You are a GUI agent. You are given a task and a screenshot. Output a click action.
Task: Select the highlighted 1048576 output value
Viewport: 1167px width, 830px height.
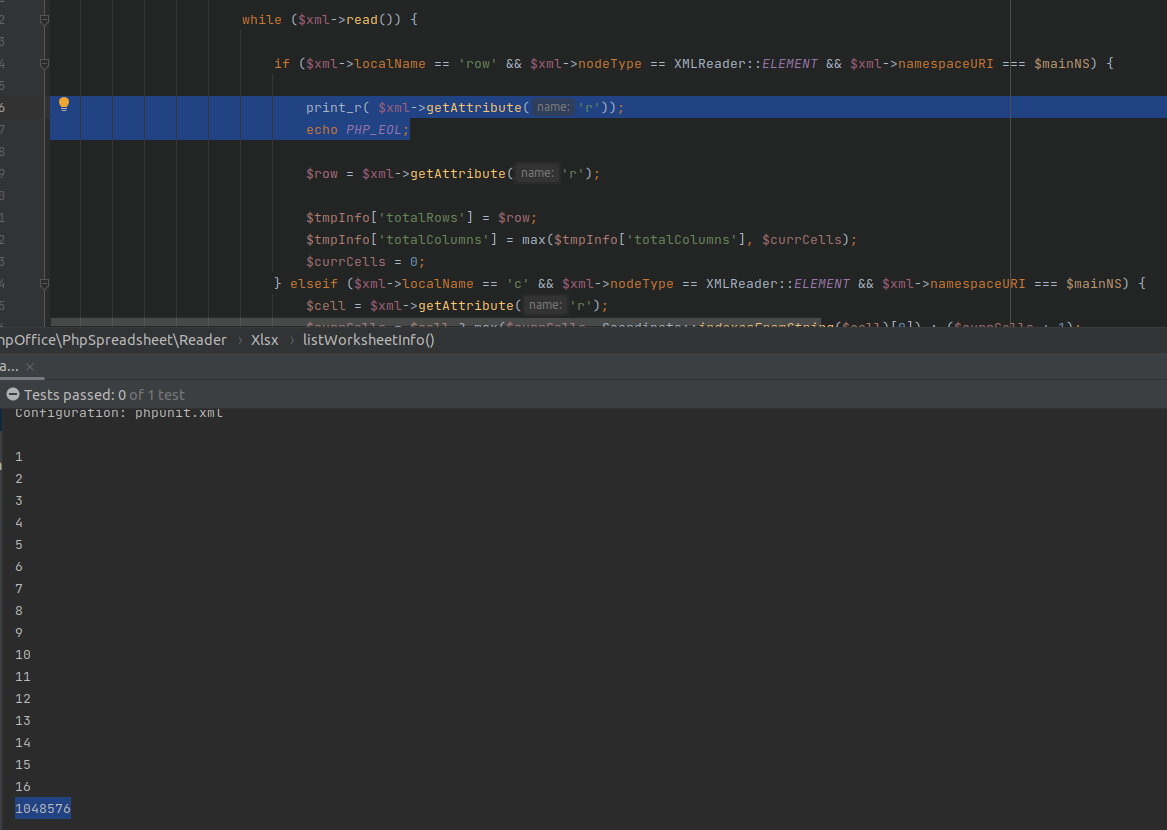click(x=42, y=808)
